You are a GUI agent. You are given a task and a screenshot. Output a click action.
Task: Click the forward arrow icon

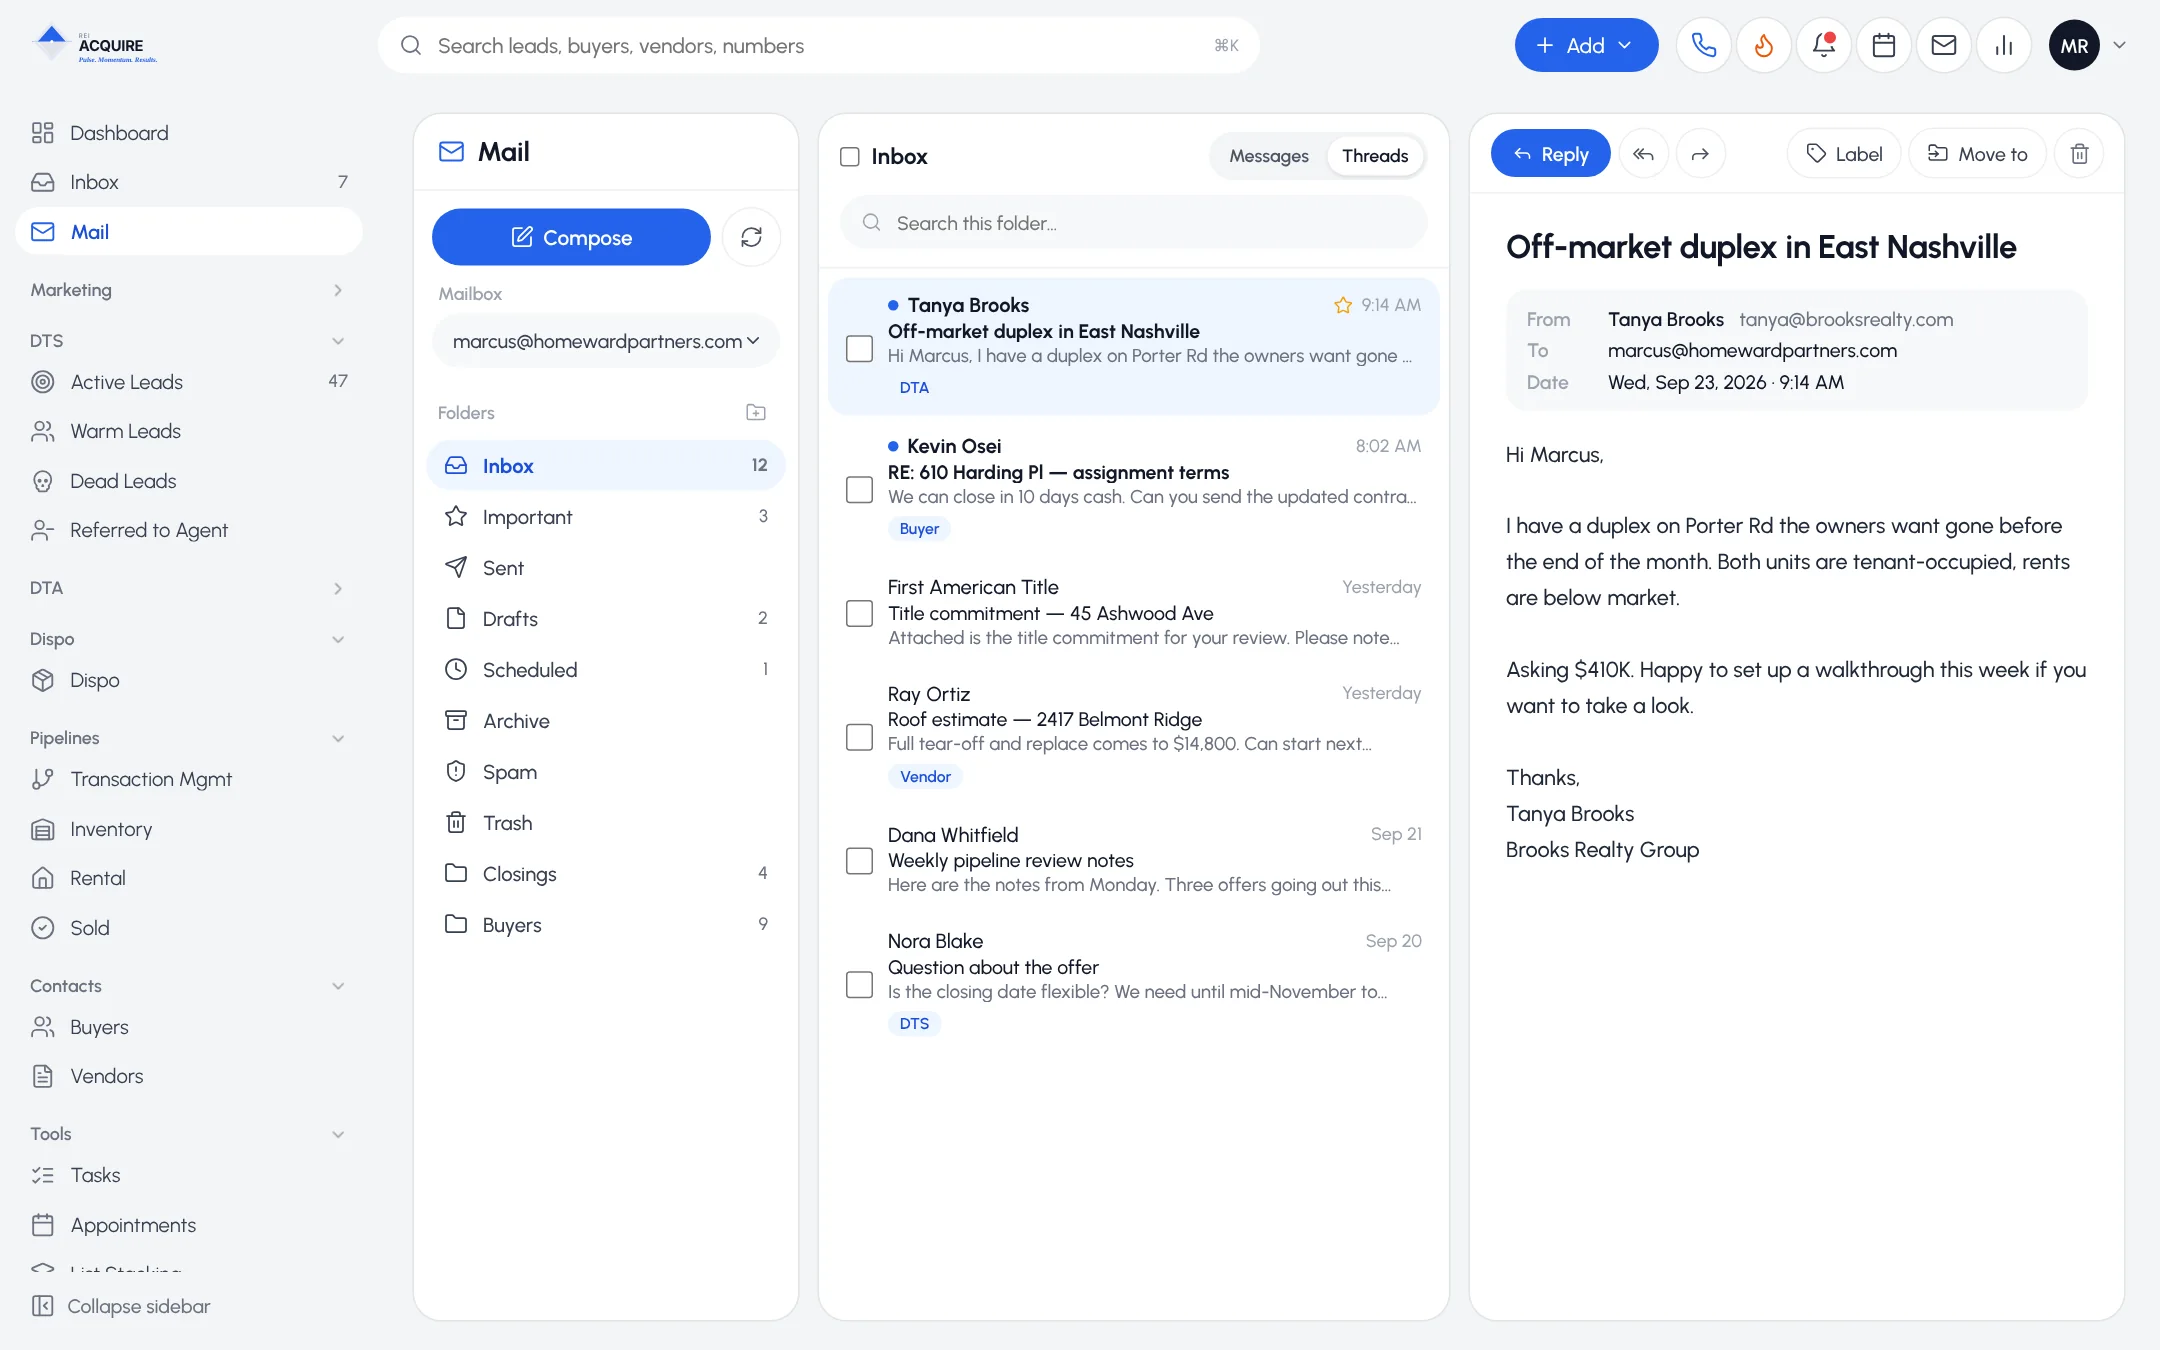coord(1700,154)
